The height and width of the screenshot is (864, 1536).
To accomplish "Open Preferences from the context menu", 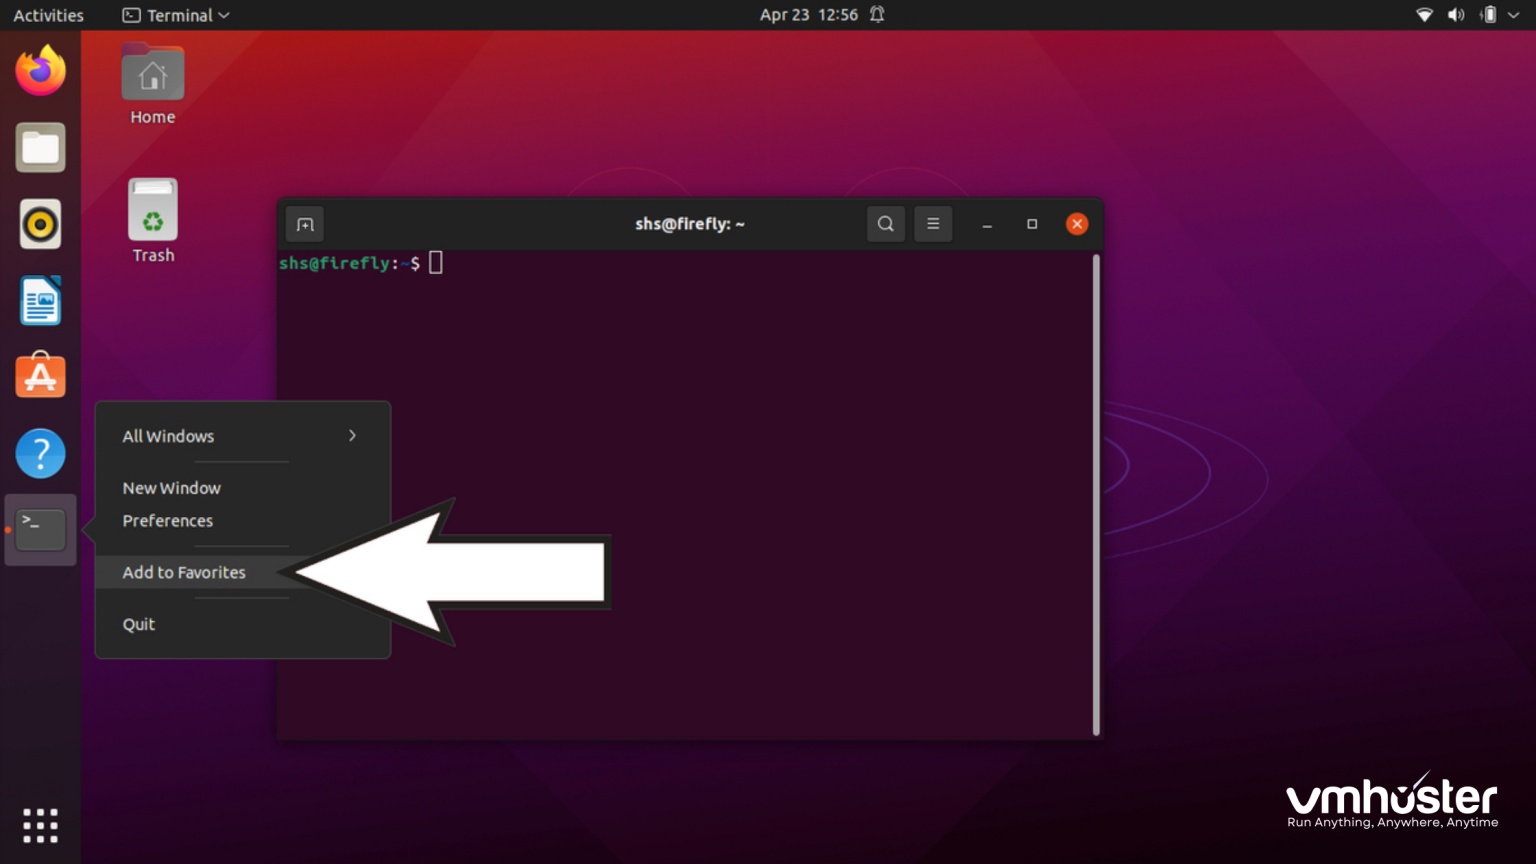I will coord(167,520).
